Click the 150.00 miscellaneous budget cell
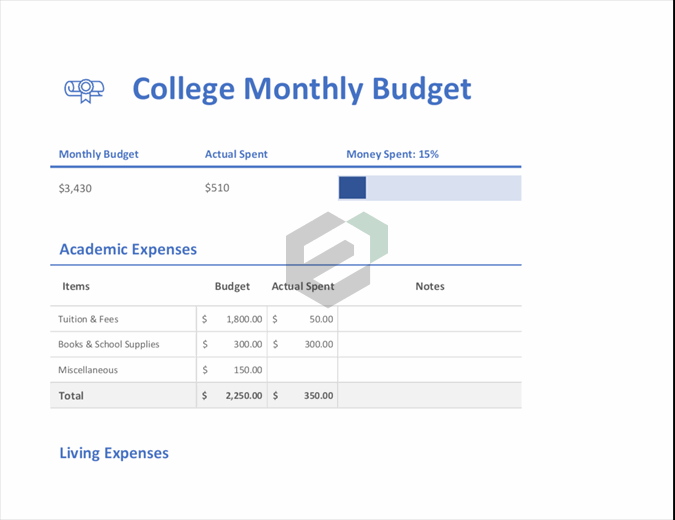 click(x=247, y=370)
